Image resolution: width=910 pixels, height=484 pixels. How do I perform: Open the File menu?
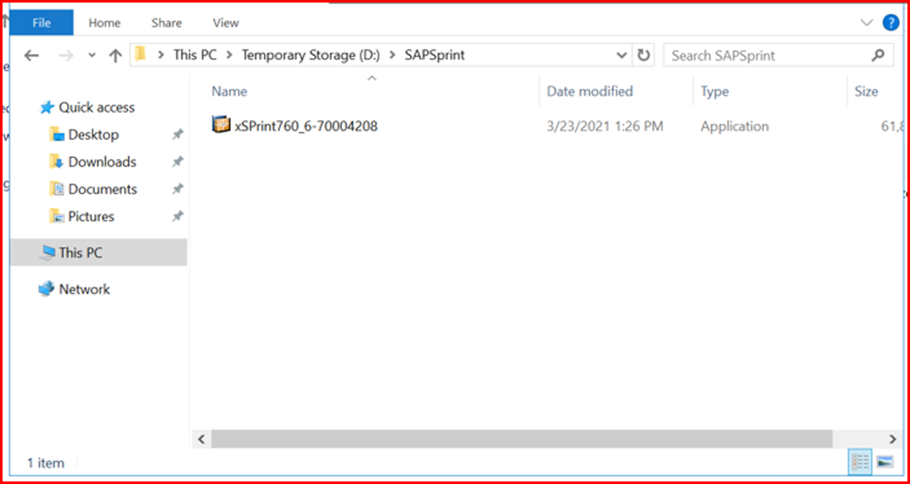click(x=42, y=23)
